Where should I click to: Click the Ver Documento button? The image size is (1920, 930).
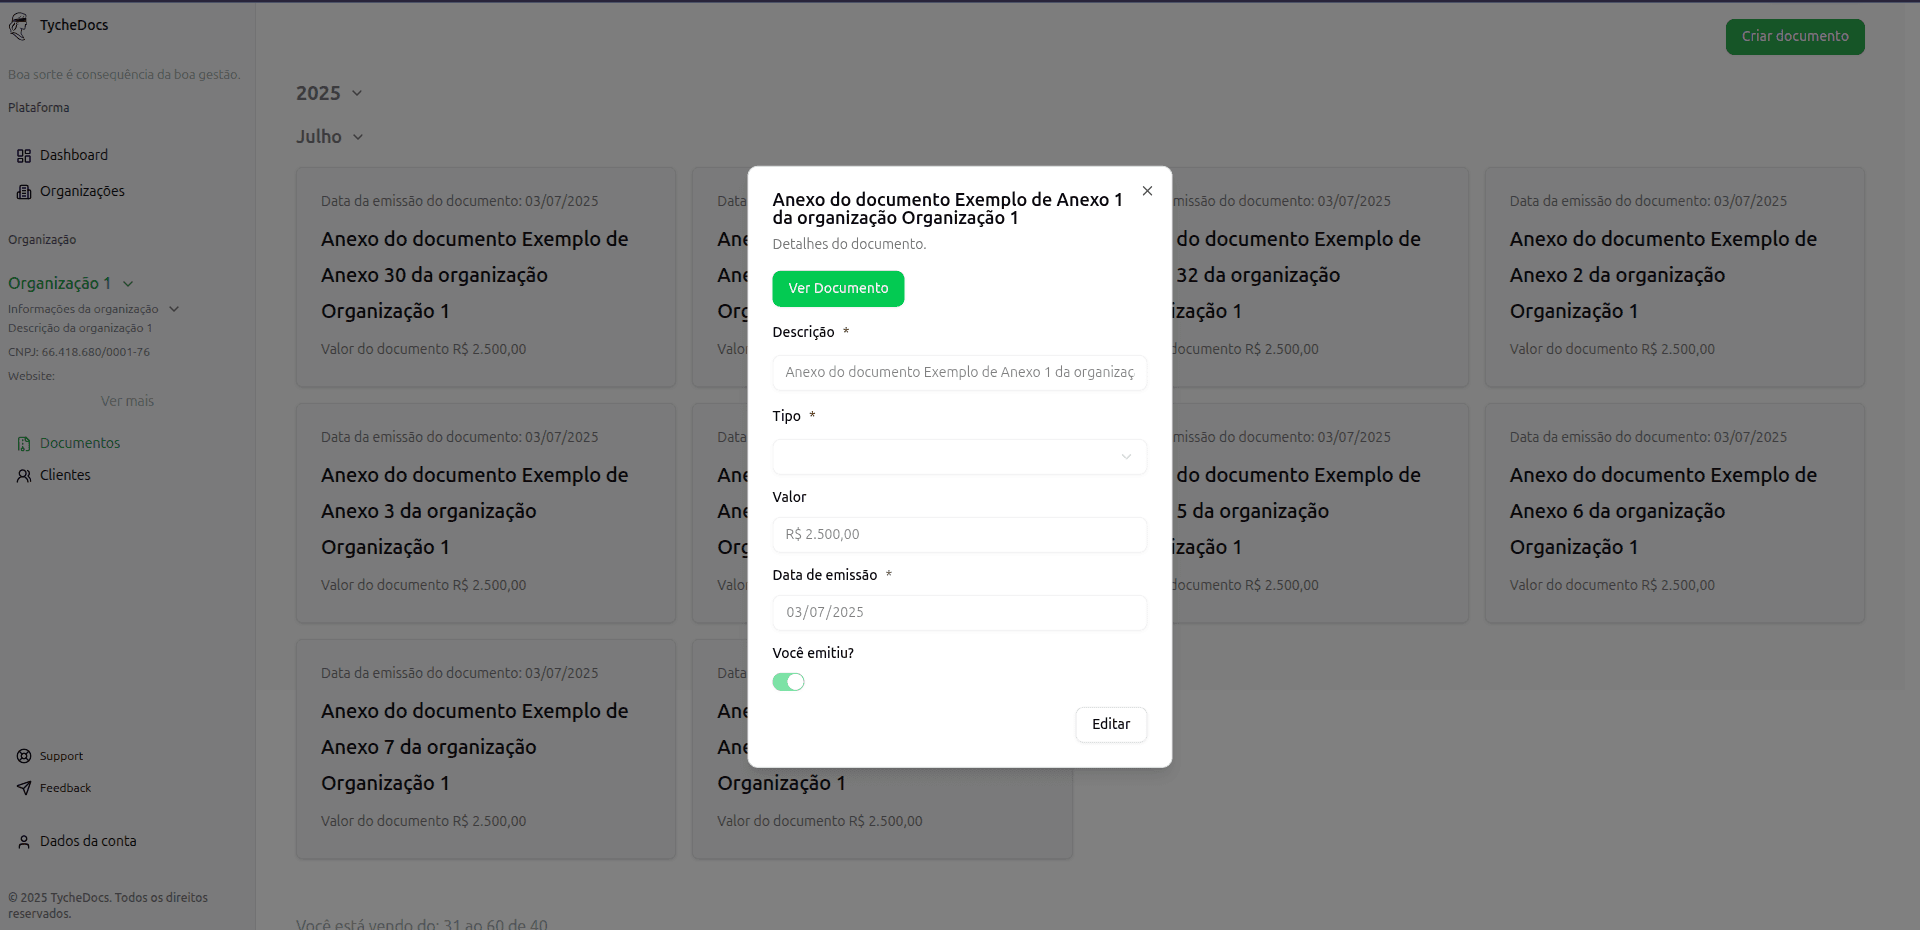[838, 289]
